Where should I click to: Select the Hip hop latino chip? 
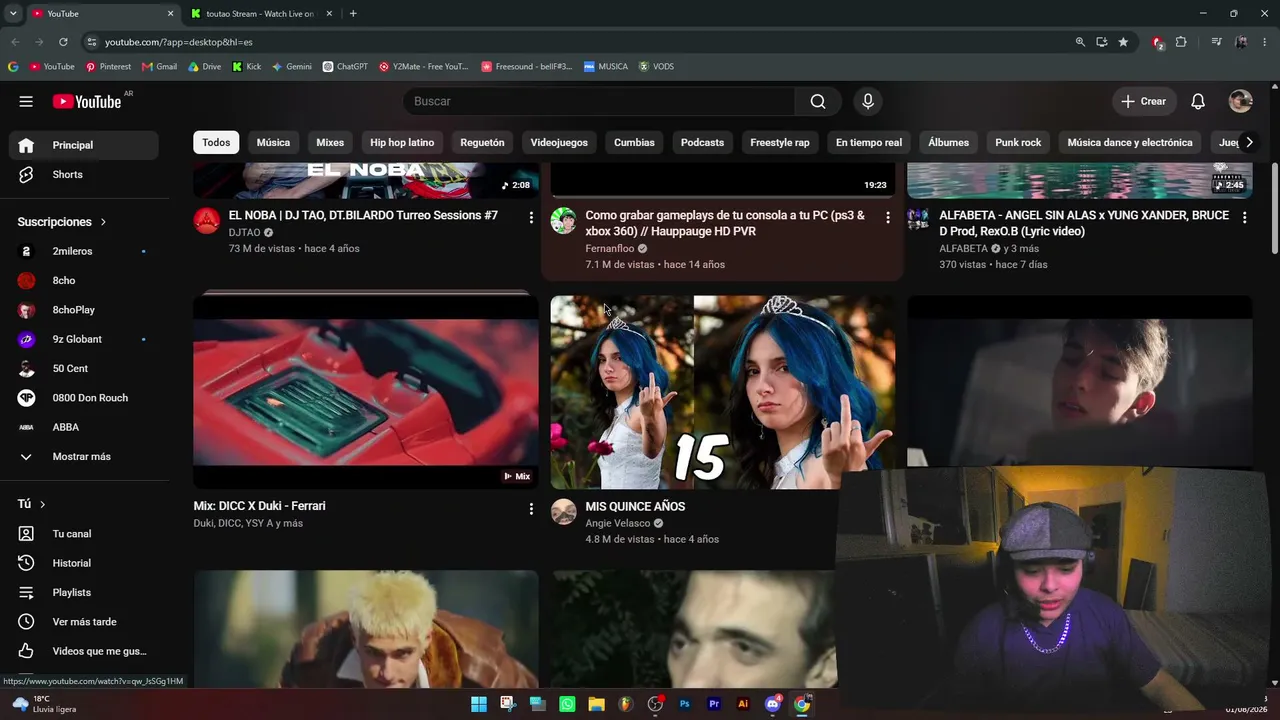tap(402, 142)
